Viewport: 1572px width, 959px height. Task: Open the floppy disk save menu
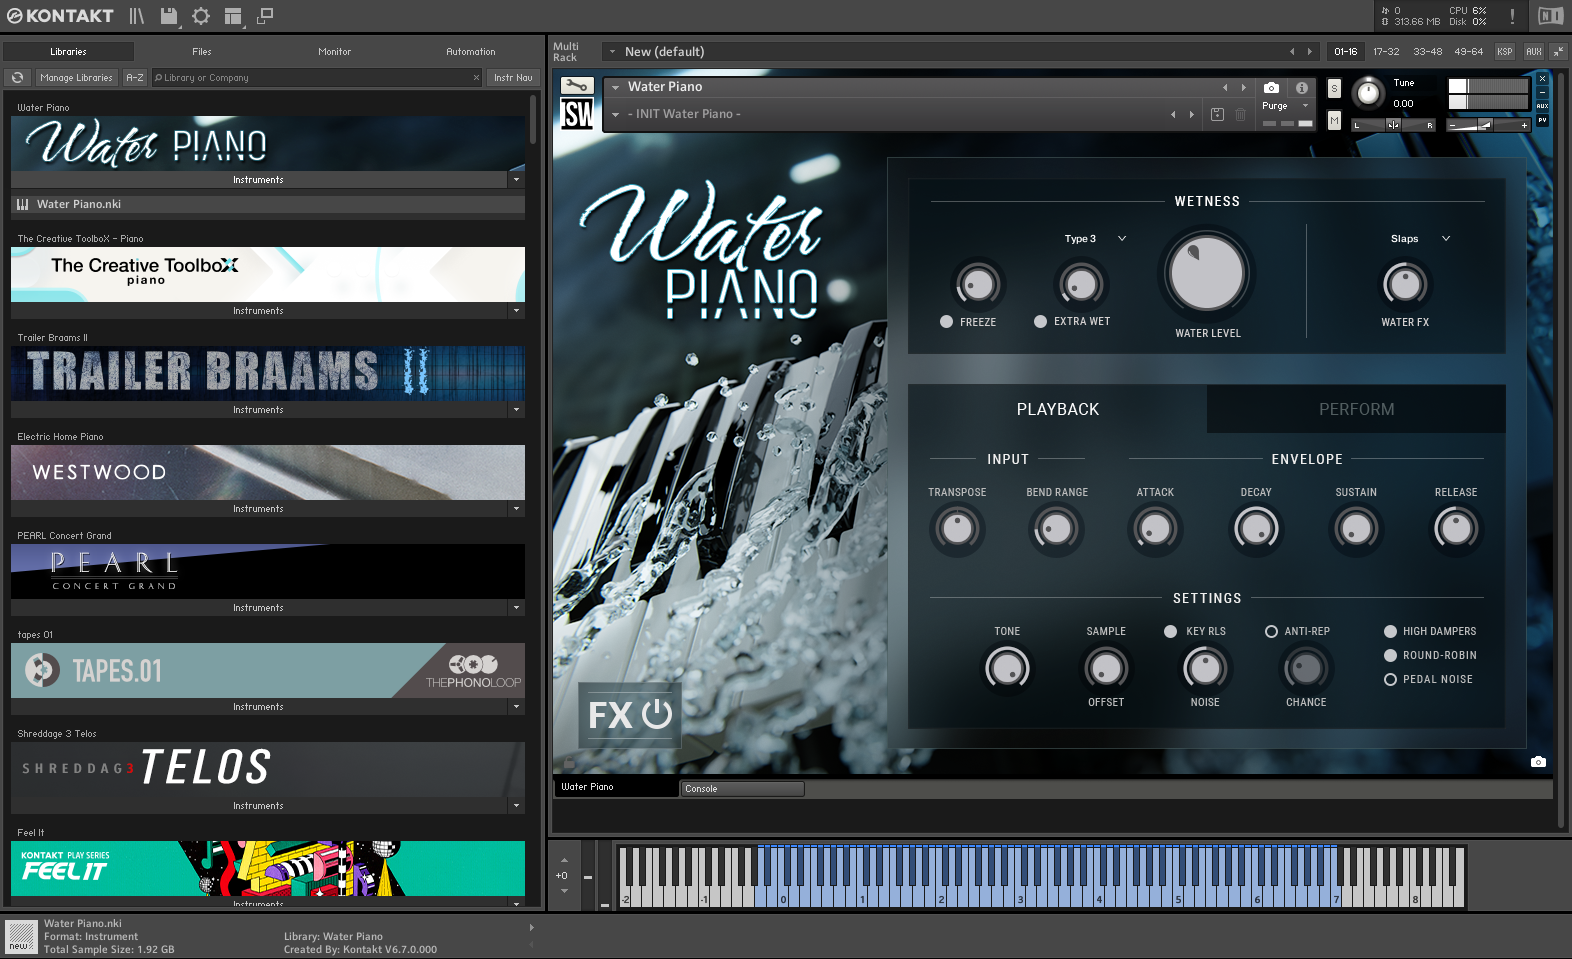[x=169, y=16]
